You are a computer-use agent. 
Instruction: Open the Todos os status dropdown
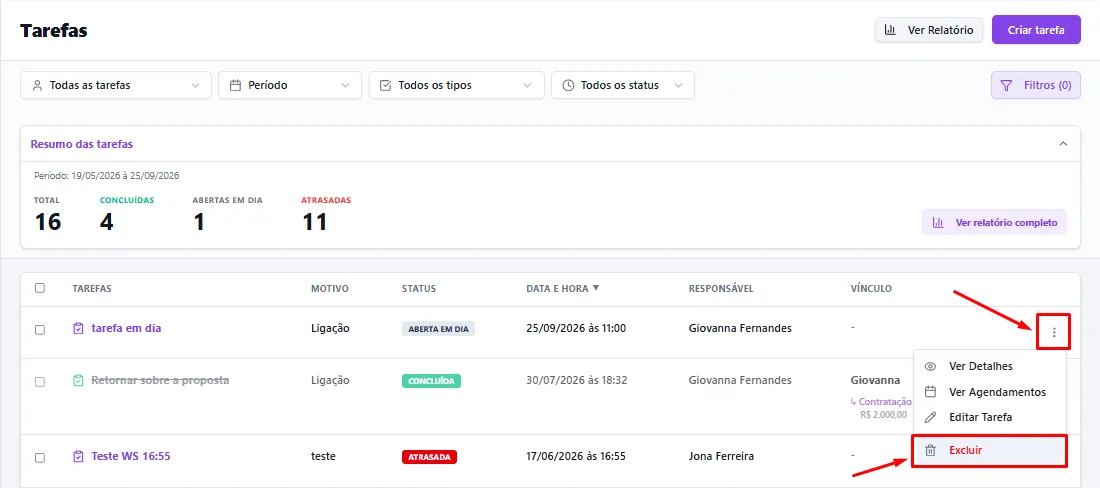[x=623, y=85]
